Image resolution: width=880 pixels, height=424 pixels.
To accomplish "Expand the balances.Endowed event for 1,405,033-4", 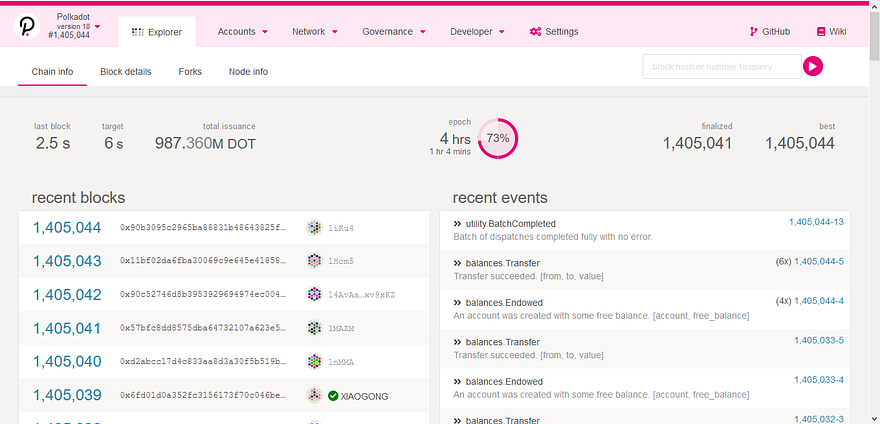I will [457, 382].
